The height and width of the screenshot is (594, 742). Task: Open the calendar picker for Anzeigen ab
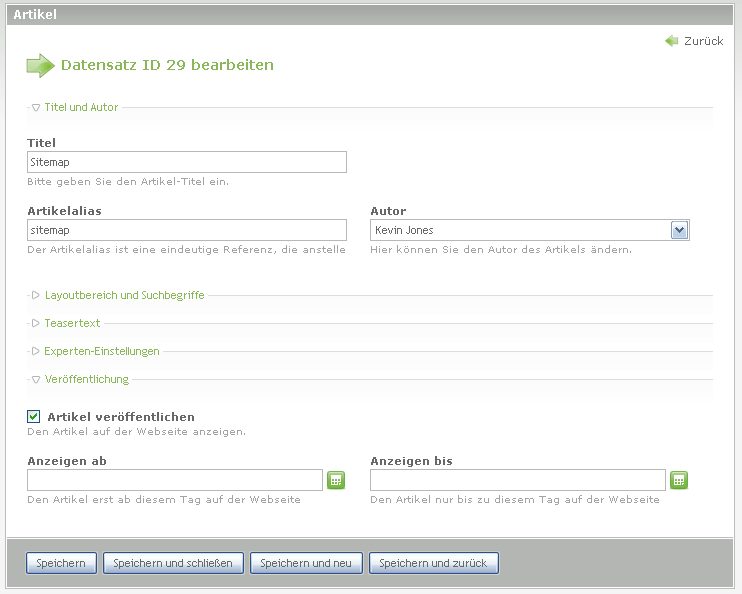tap(336, 480)
